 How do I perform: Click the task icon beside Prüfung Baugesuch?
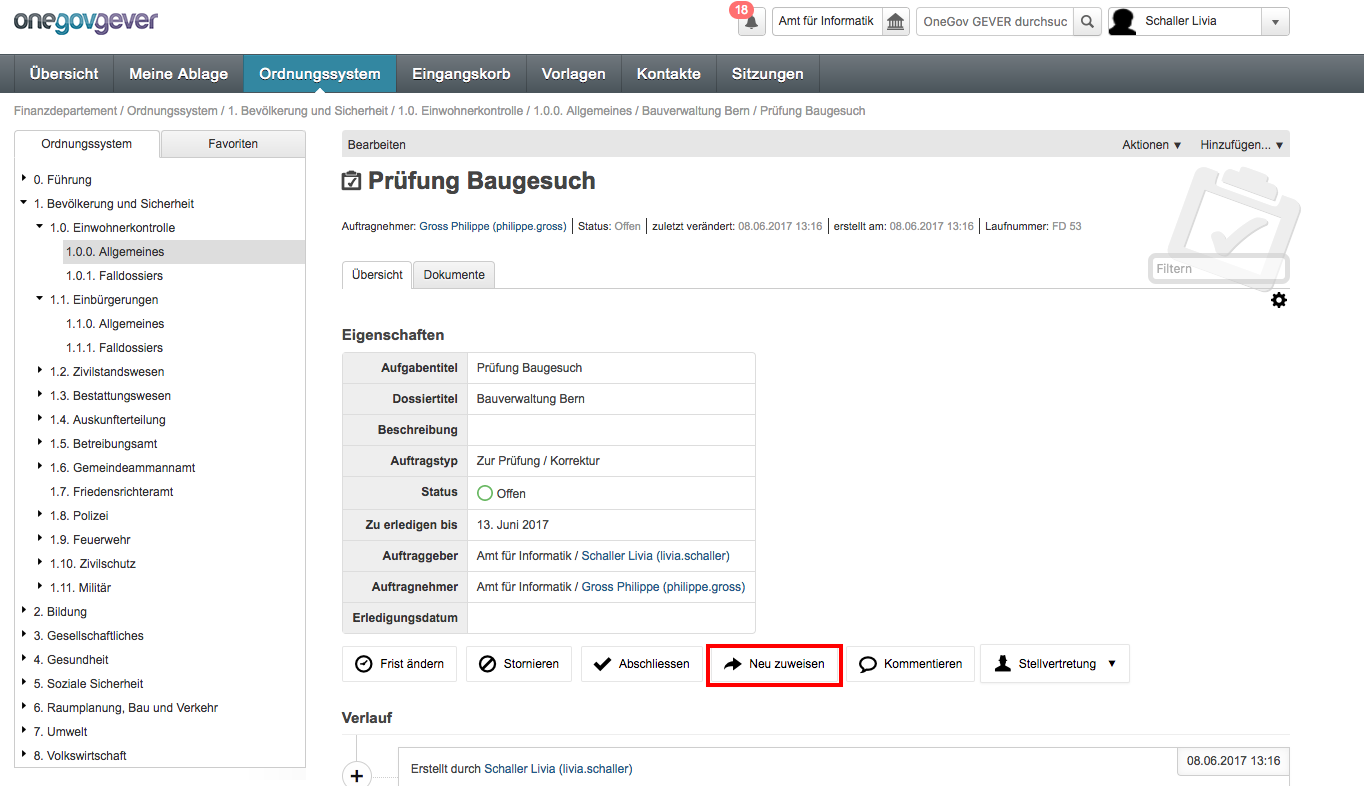(351, 182)
